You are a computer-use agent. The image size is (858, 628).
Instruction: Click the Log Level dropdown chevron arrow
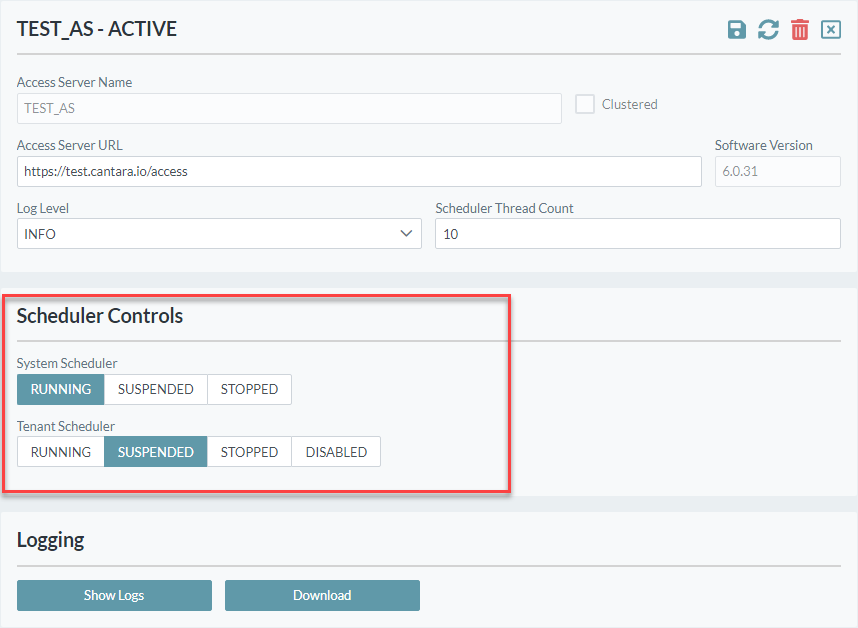point(406,234)
